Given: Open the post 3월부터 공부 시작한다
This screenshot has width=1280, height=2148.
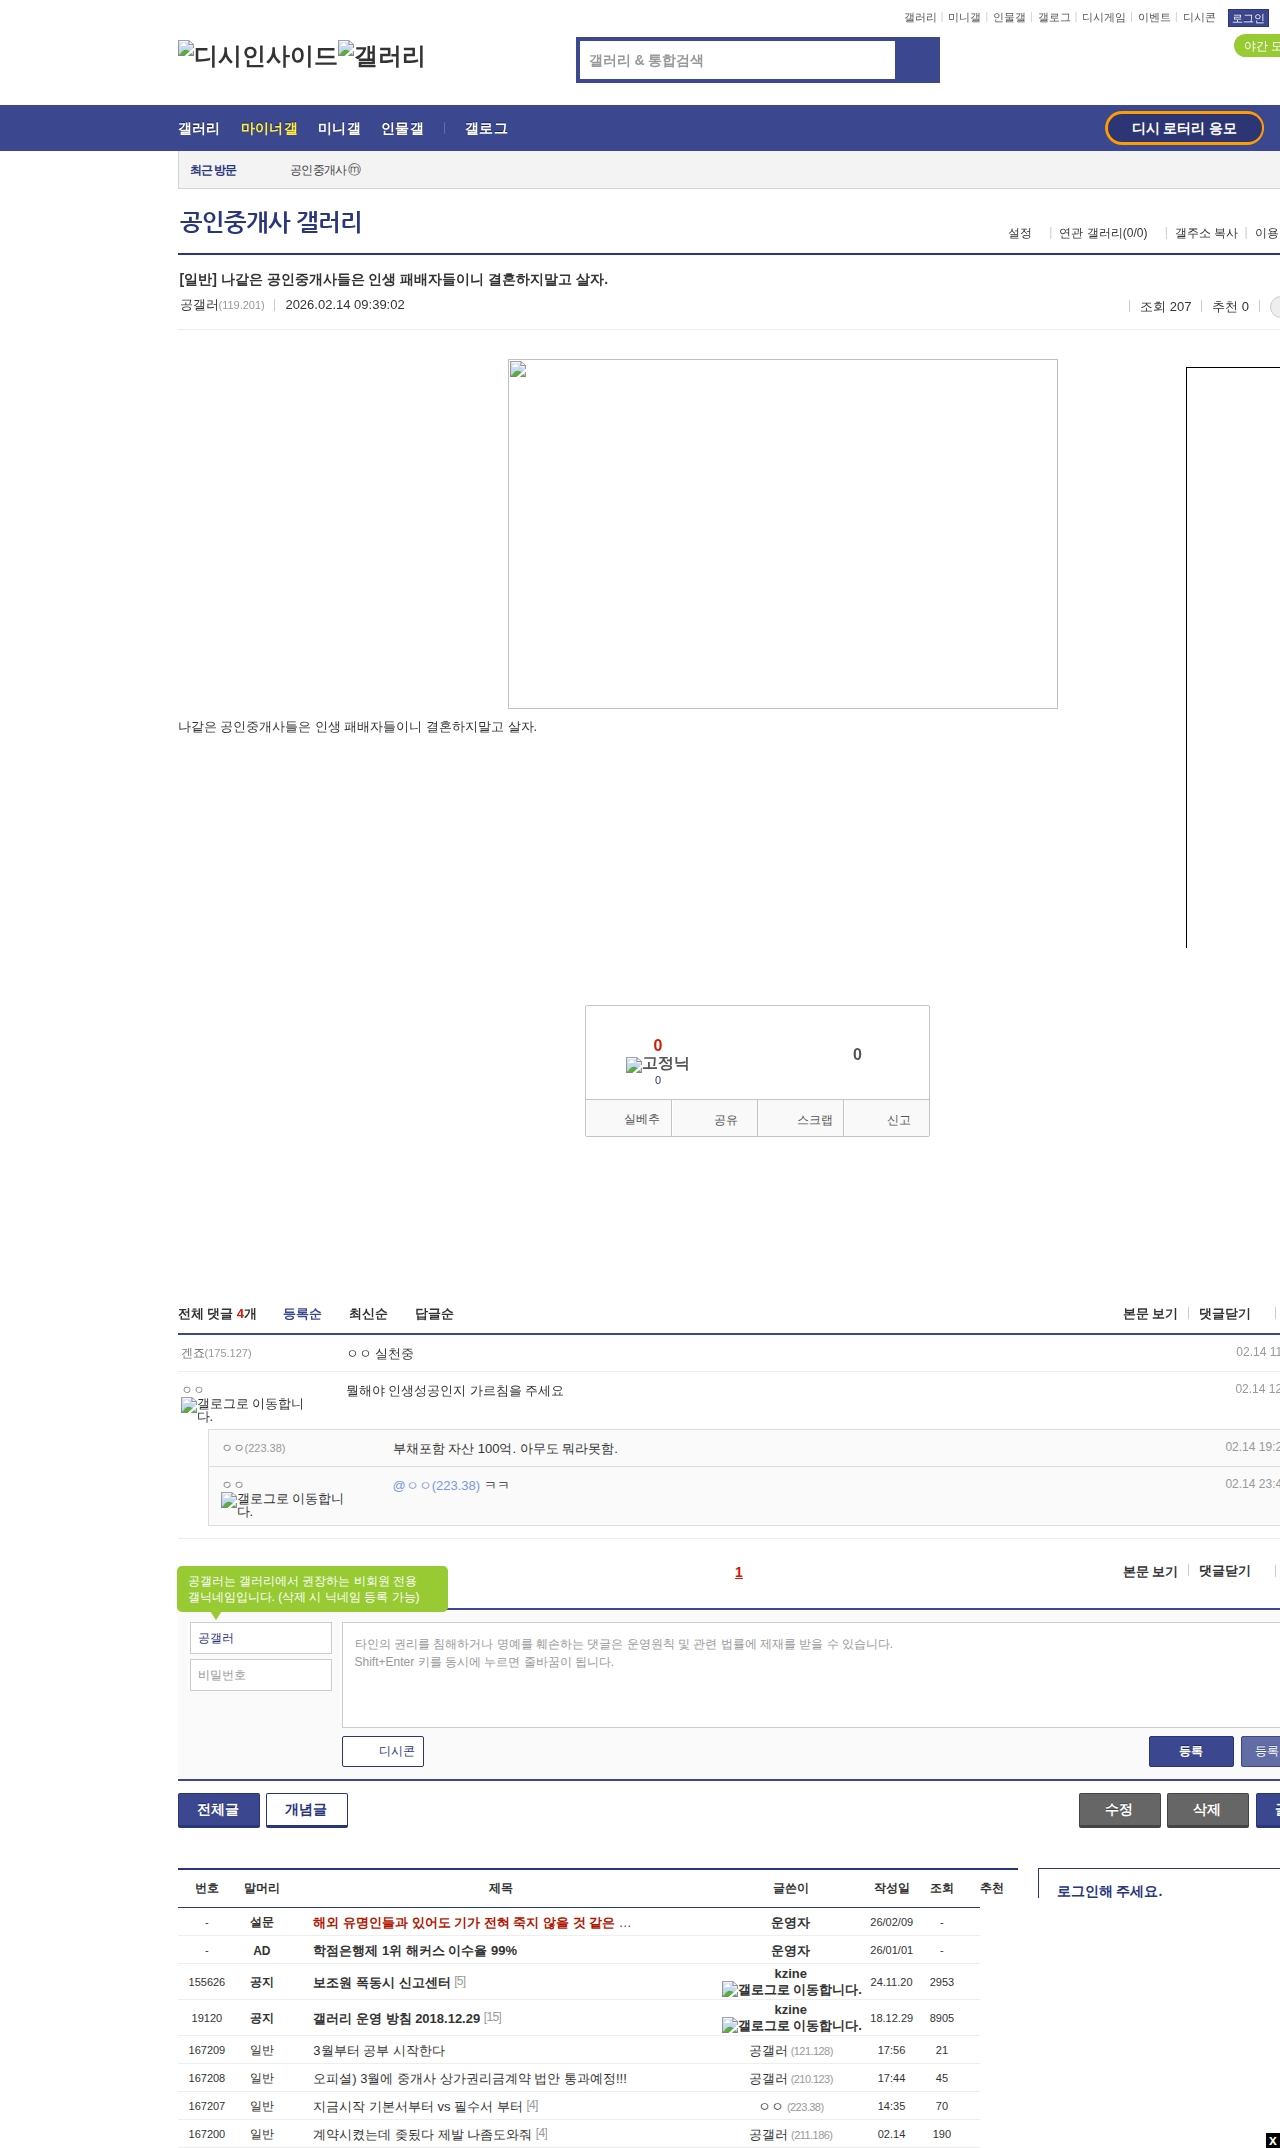Looking at the screenshot, I should [x=379, y=2050].
